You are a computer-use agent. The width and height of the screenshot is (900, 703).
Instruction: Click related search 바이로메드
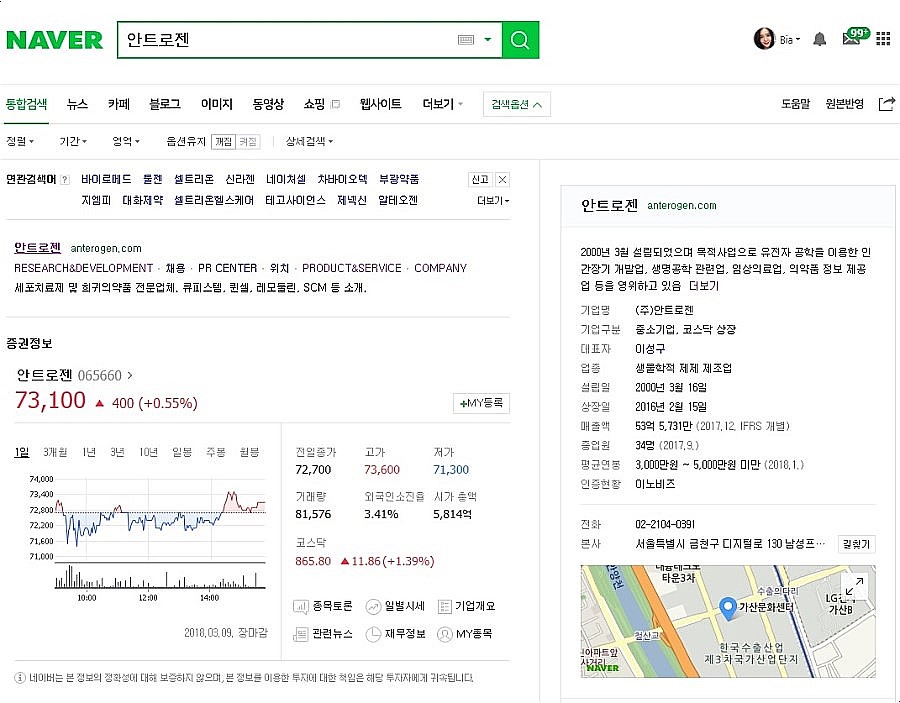click(x=106, y=179)
